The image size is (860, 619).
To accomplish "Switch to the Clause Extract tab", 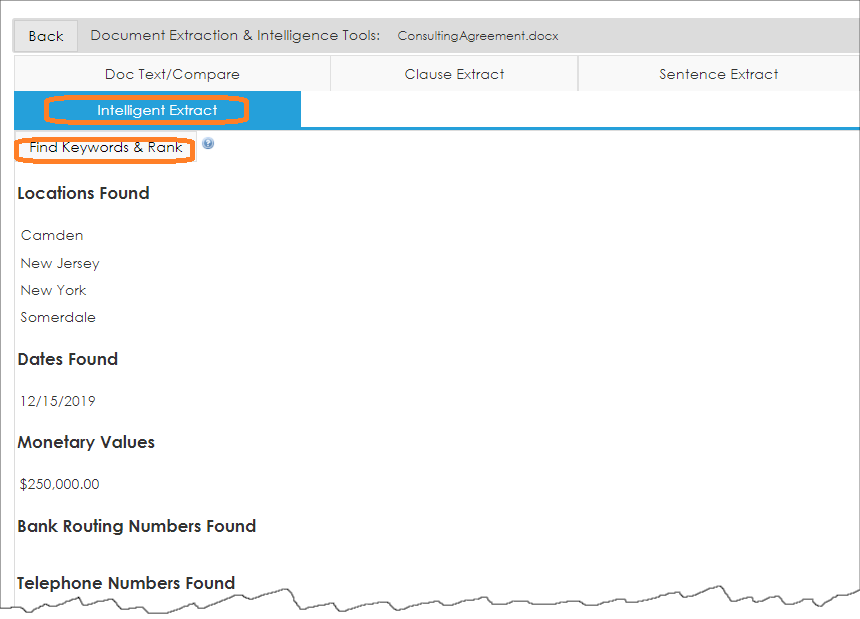I will click(x=454, y=74).
